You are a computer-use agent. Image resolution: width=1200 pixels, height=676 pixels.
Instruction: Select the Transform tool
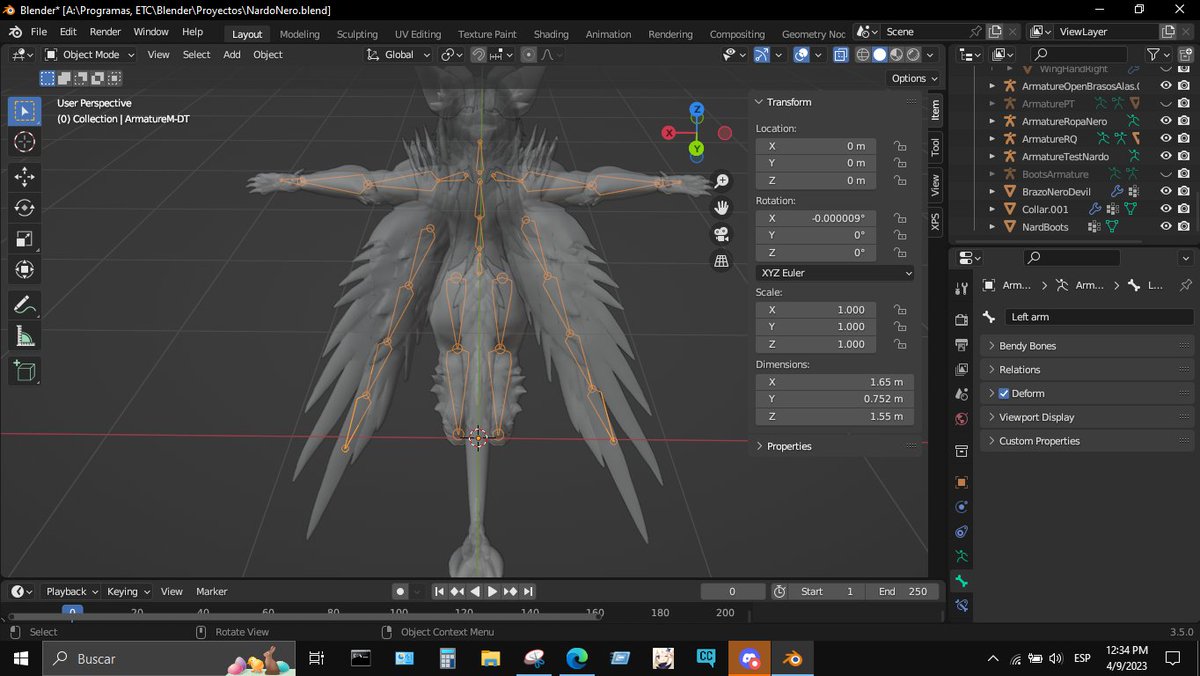[x=25, y=270]
